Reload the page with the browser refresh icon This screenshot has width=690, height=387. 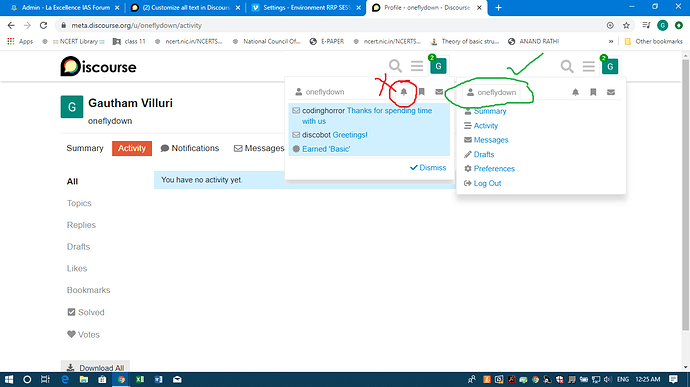[43, 26]
